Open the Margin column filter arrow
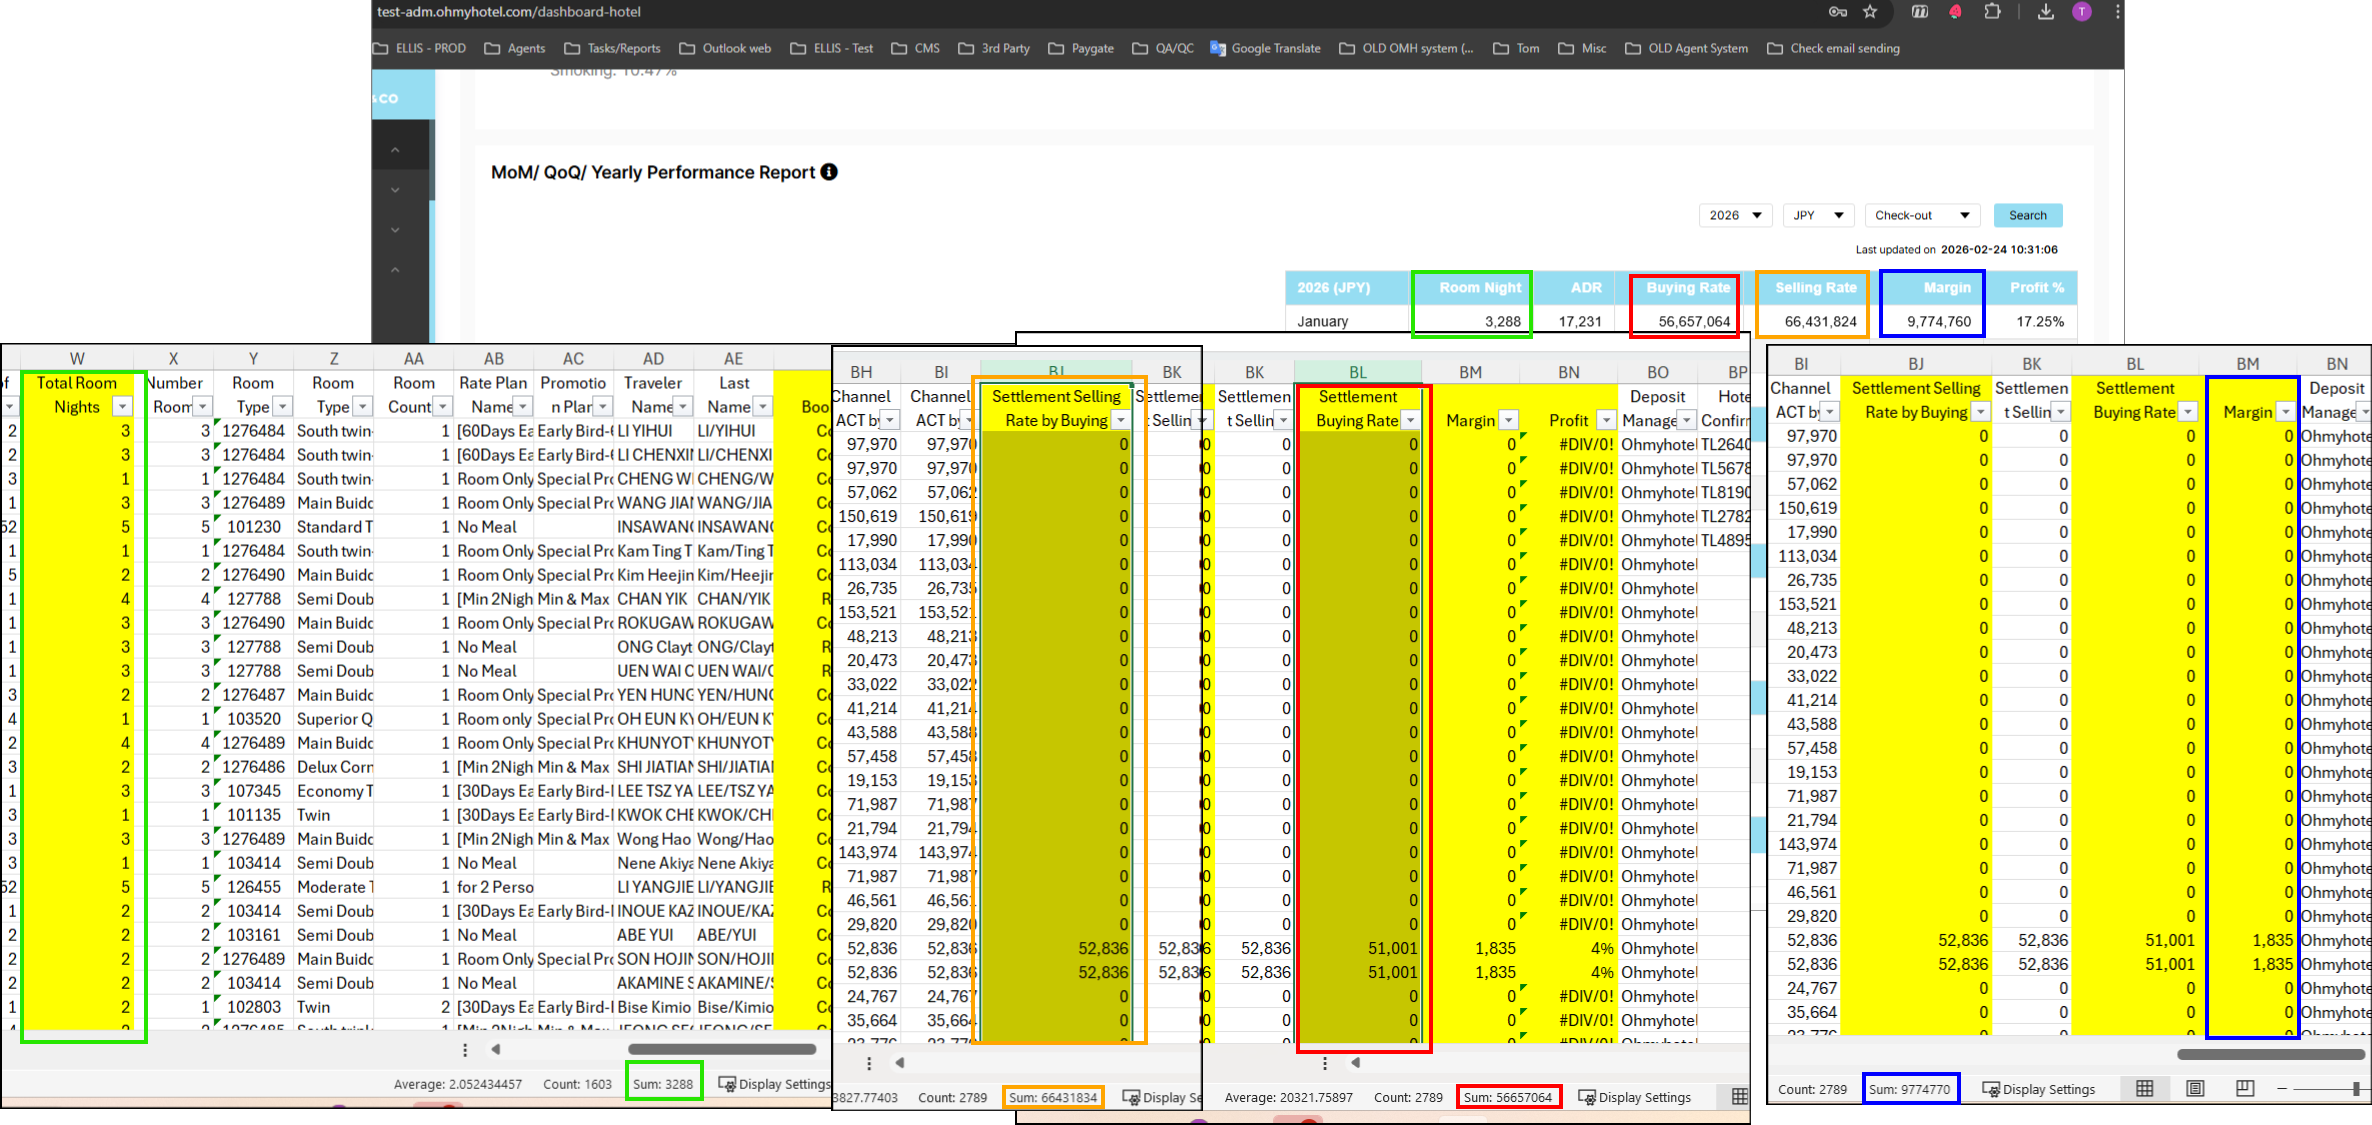Viewport: 2372px width, 1125px height. (x=2285, y=412)
